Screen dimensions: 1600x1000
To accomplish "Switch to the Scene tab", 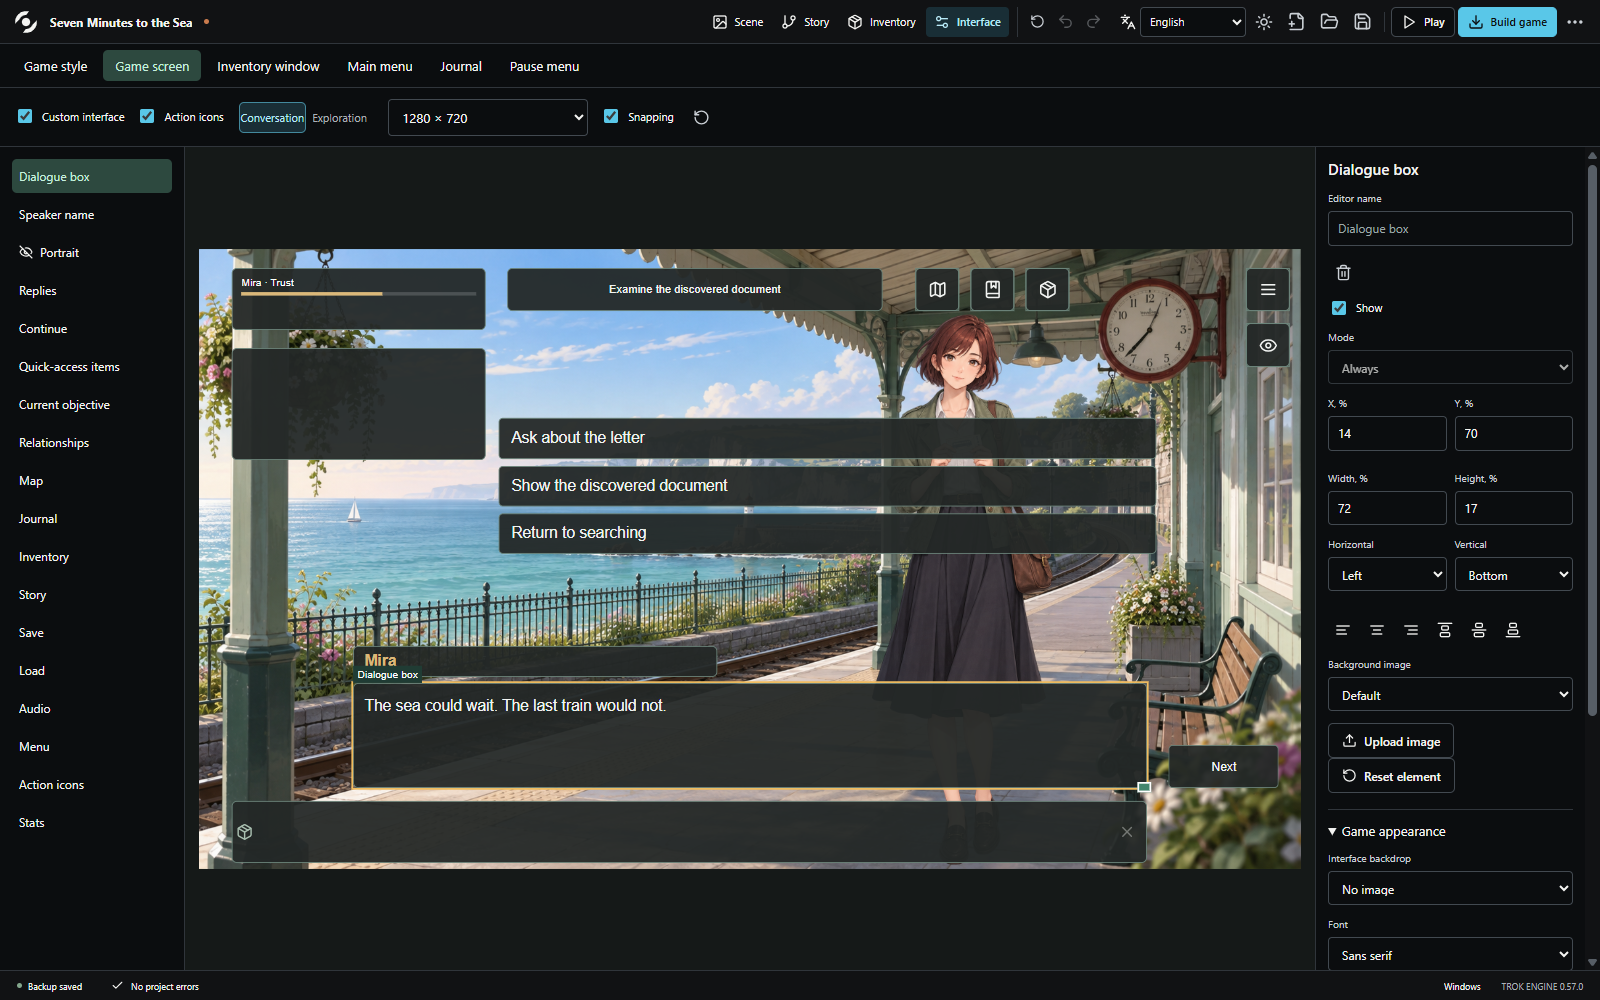I will click(738, 22).
